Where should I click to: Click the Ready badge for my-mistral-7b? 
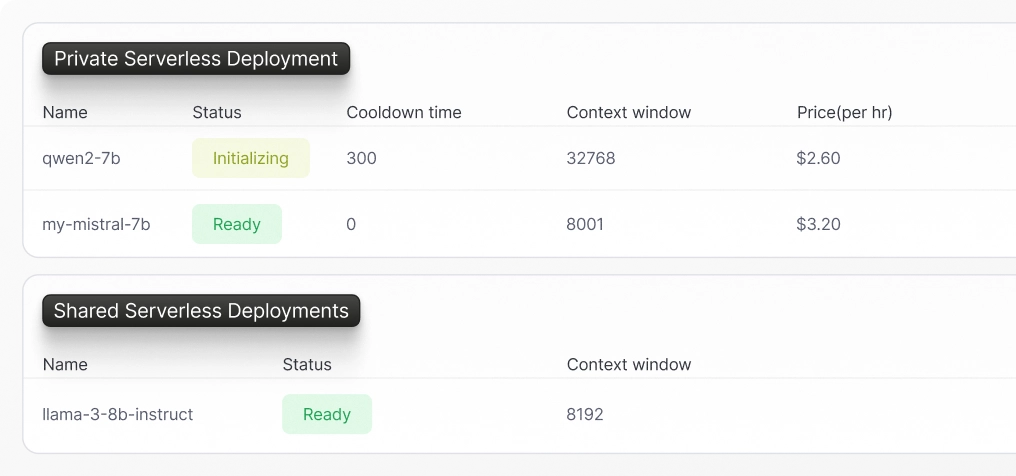tap(237, 224)
